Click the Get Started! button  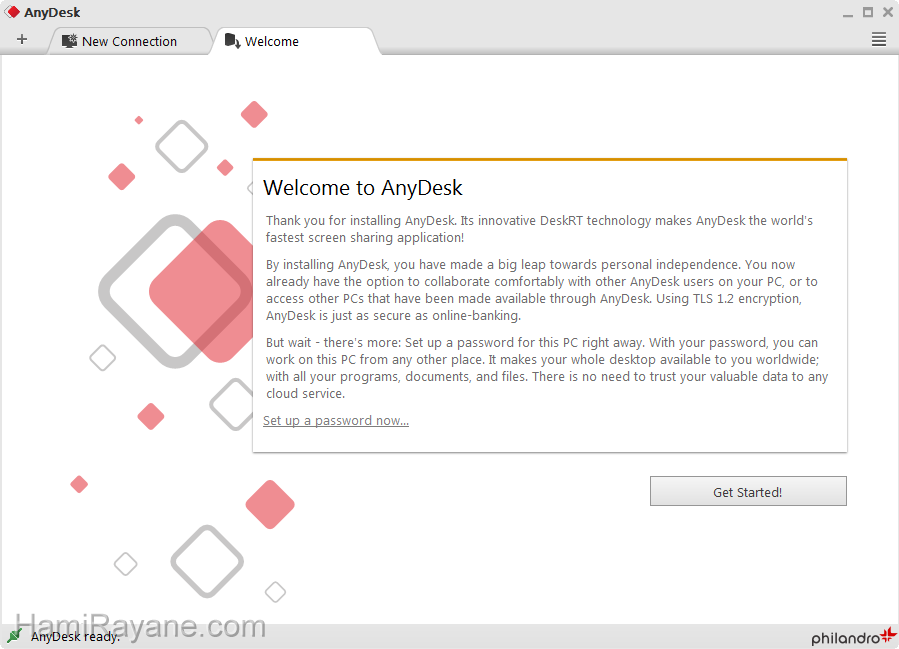pyautogui.click(x=748, y=491)
